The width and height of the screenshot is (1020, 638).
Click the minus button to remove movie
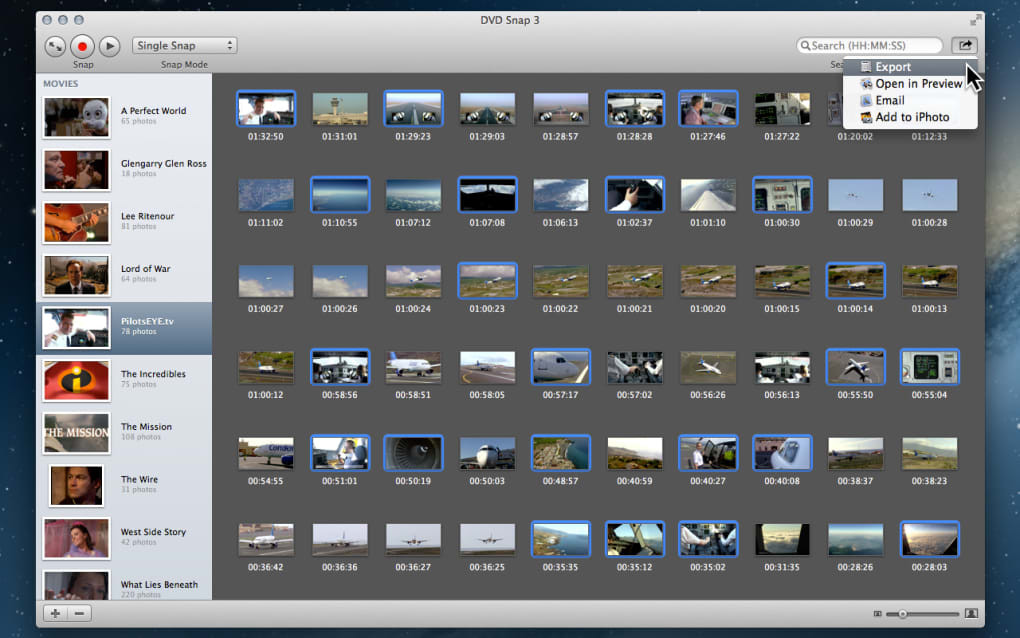tap(79, 613)
